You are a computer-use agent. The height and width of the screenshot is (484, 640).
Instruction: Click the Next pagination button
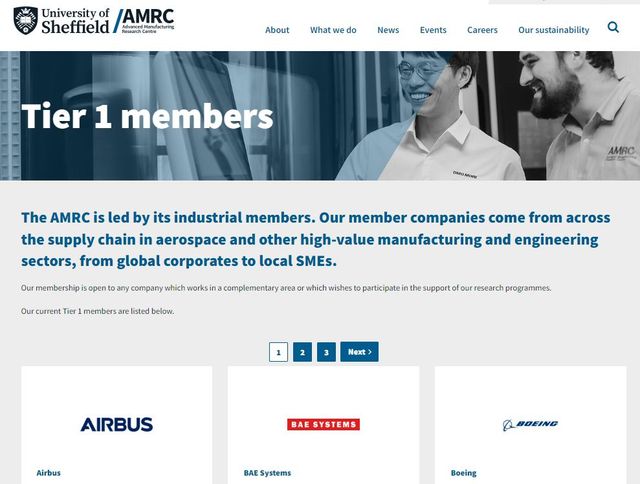click(360, 352)
